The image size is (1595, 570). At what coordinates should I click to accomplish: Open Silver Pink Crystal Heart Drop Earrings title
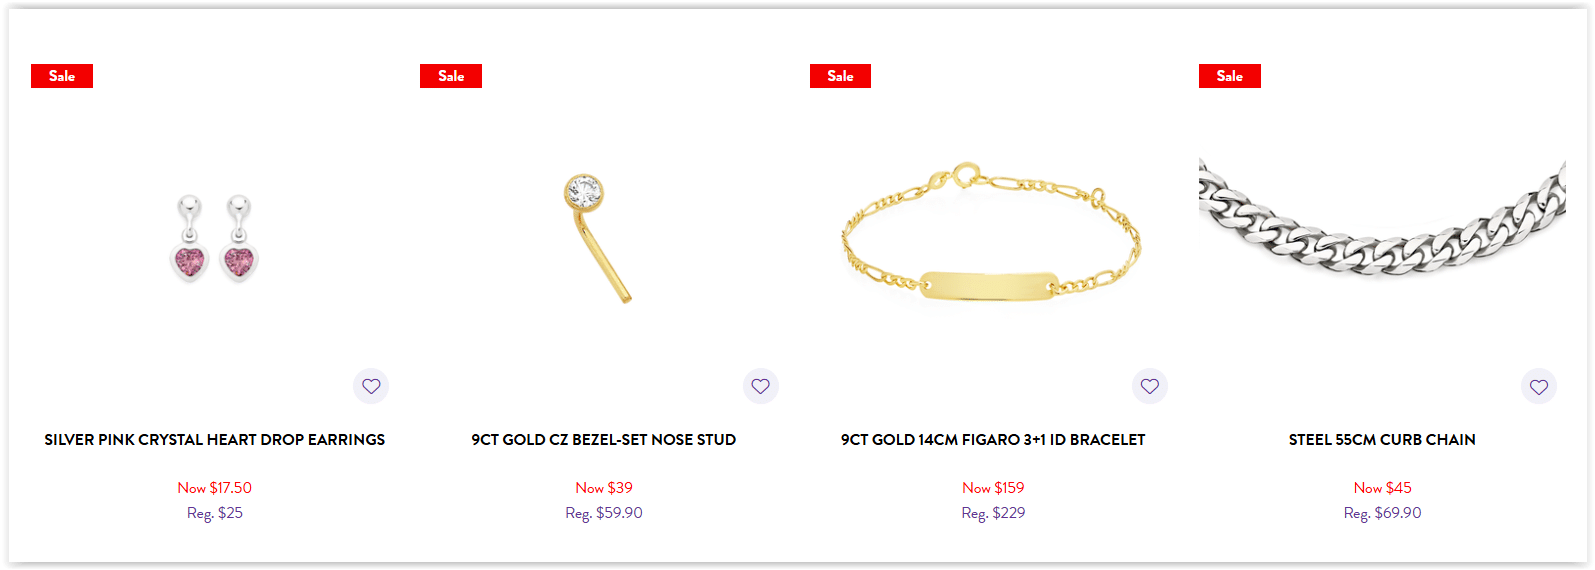214,440
